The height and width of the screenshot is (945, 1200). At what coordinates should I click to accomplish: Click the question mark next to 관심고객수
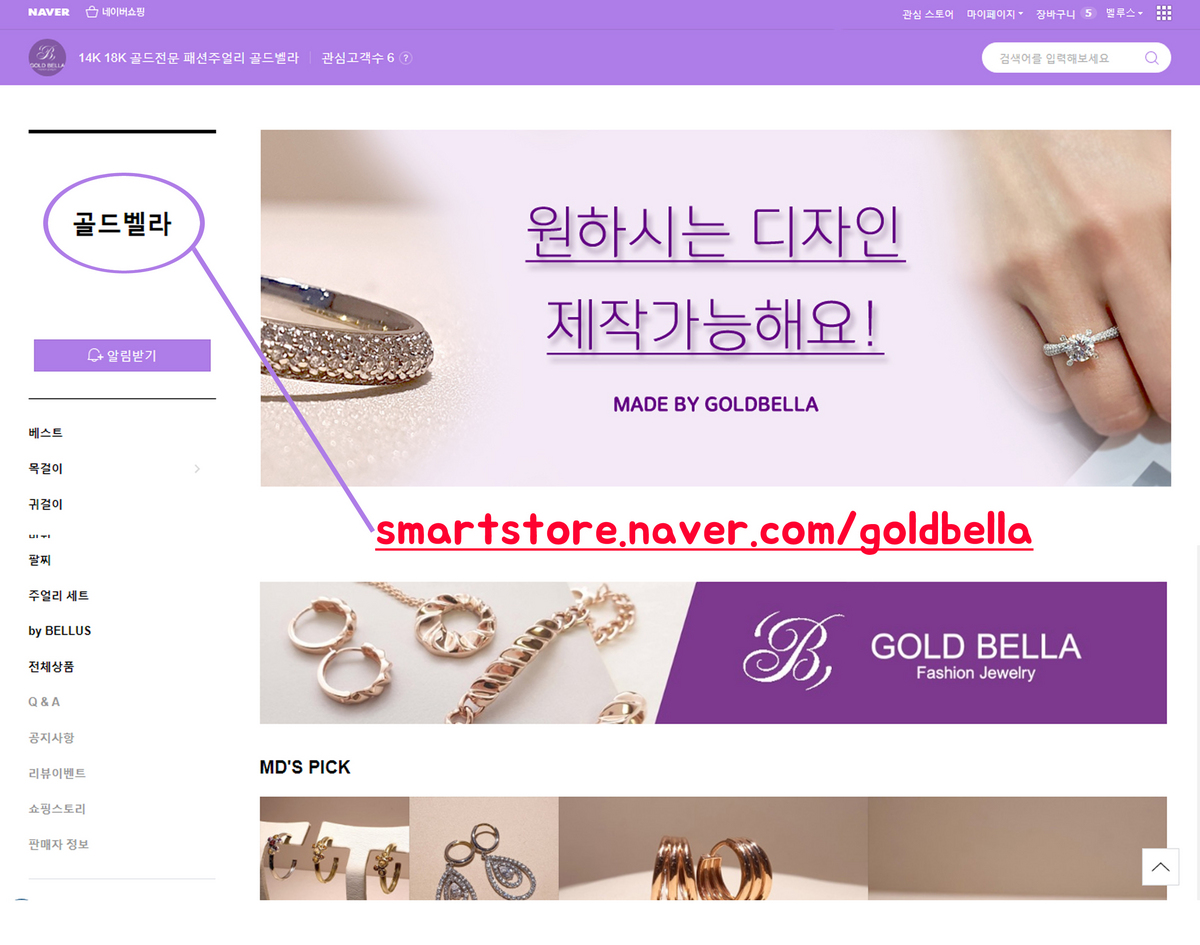[x=405, y=58]
